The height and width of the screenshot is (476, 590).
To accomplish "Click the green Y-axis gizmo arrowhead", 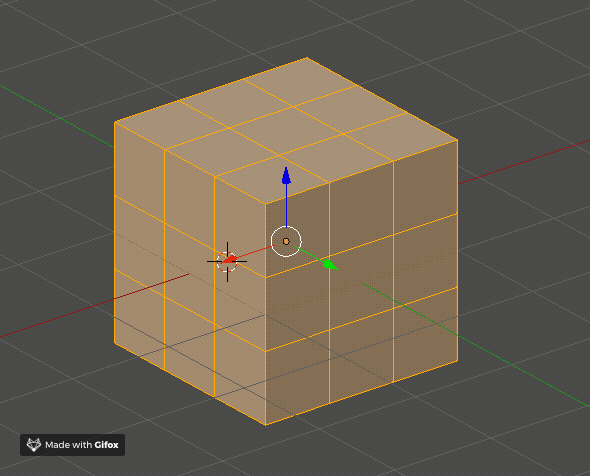I will [330, 265].
